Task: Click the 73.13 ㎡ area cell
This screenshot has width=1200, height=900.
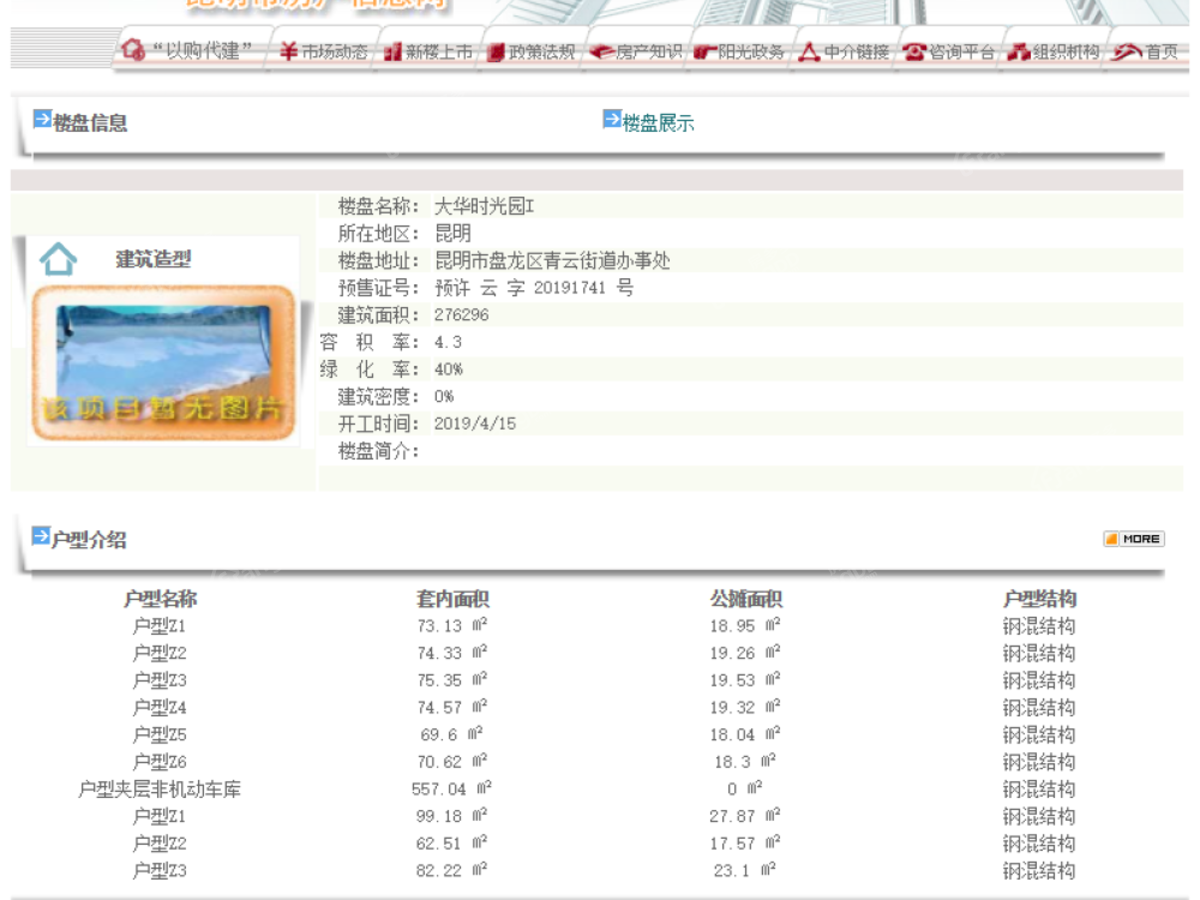Action: coord(452,626)
